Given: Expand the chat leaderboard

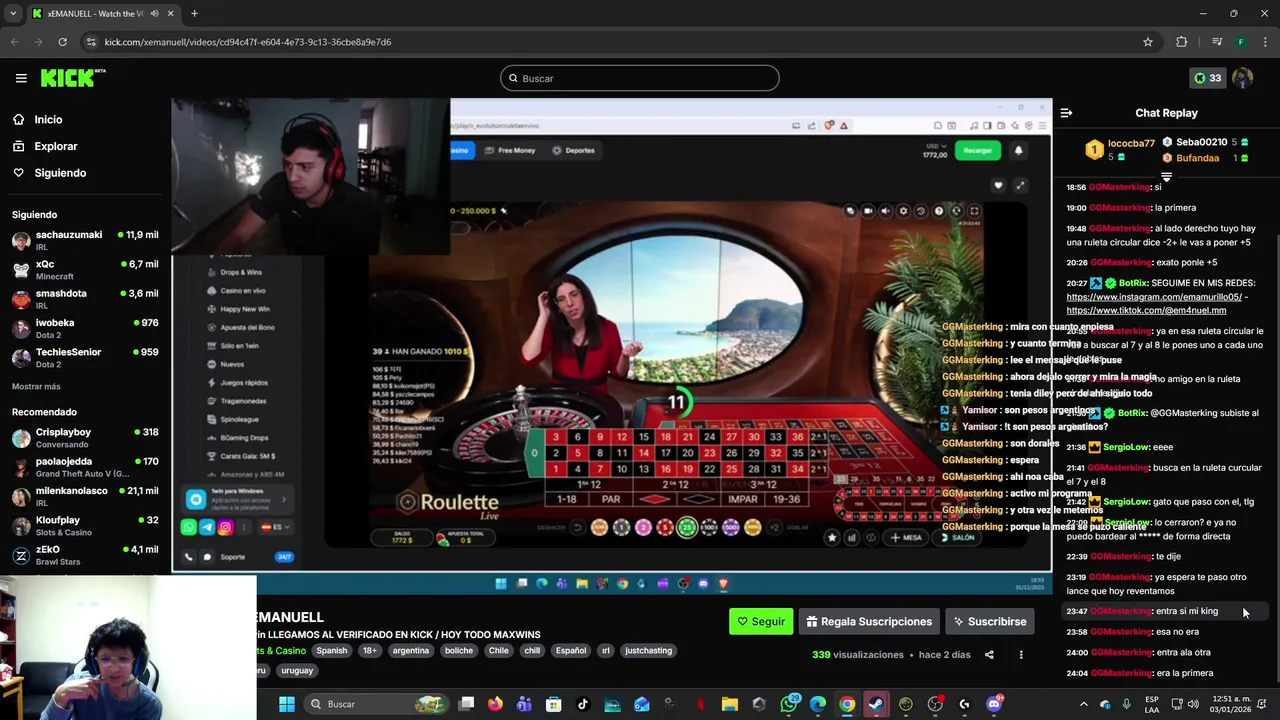Looking at the screenshot, I should [x=1166, y=176].
